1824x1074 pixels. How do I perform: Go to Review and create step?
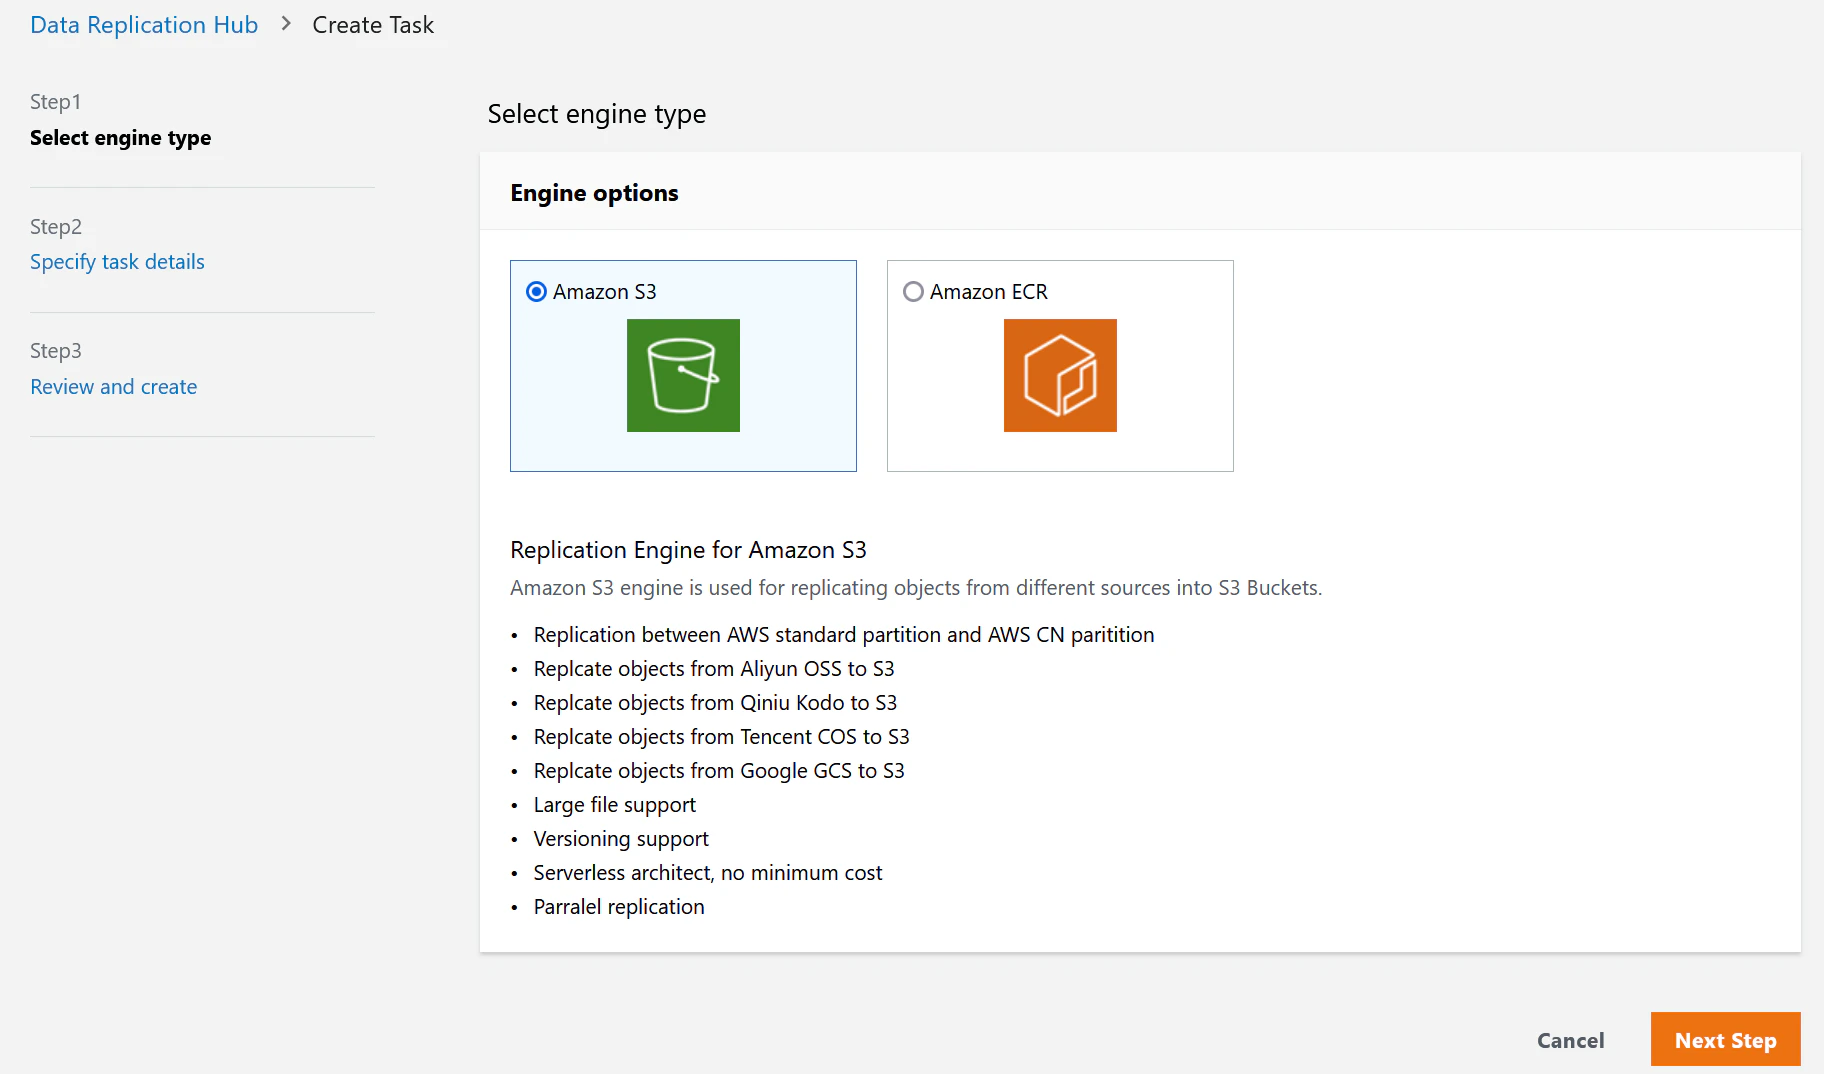pyautogui.click(x=113, y=387)
